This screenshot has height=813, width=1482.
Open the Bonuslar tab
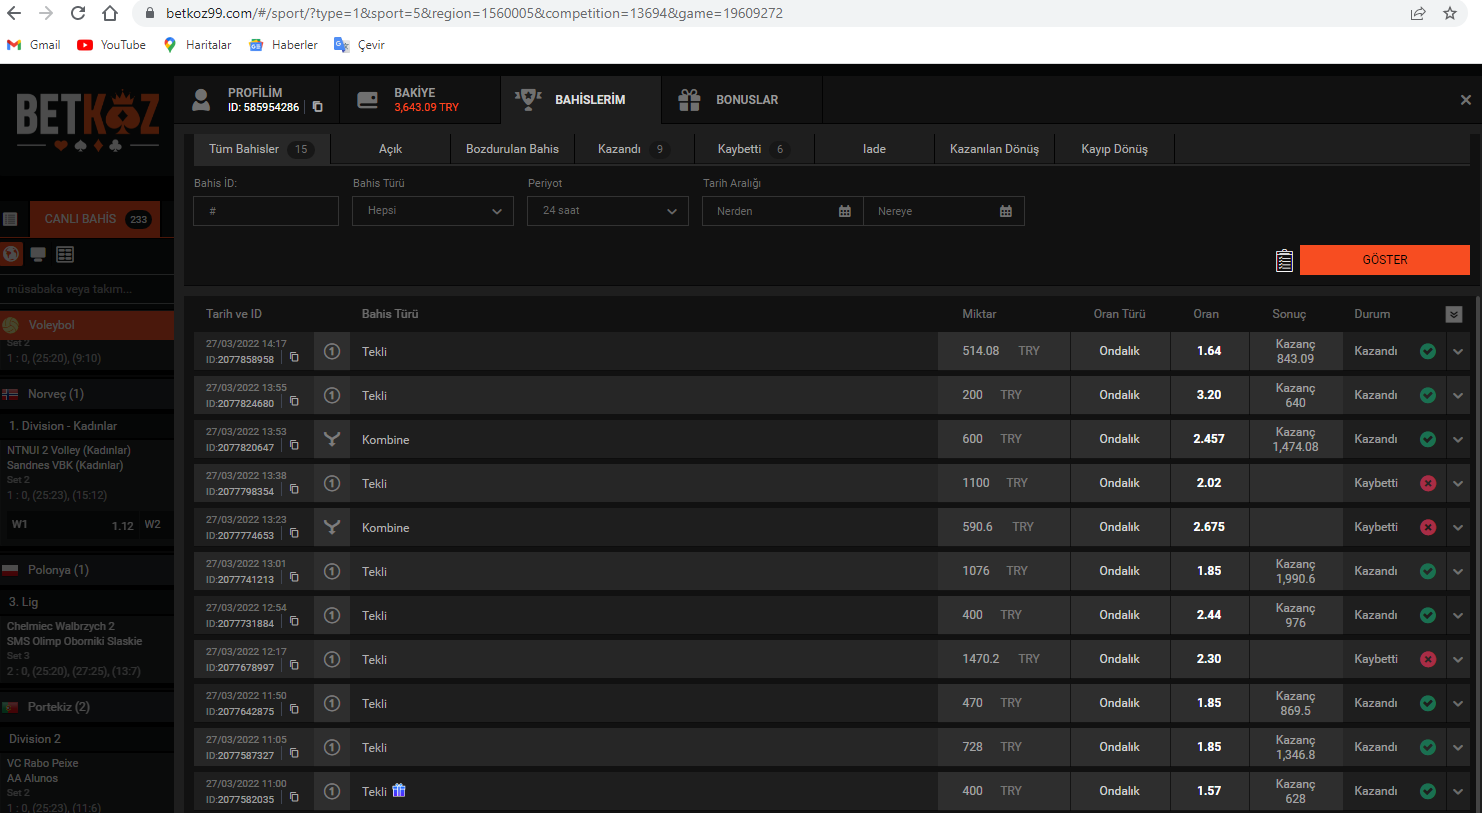pos(742,100)
